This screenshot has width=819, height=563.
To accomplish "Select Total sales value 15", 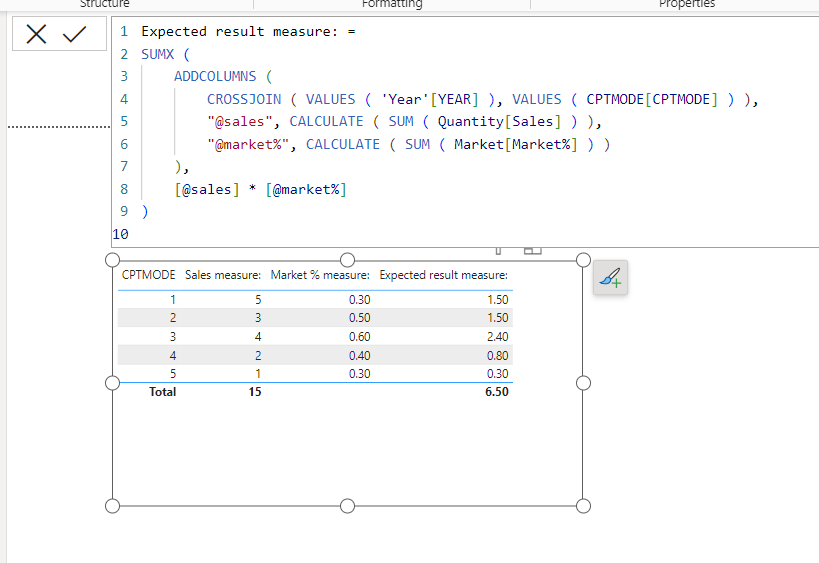I will point(255,392).
